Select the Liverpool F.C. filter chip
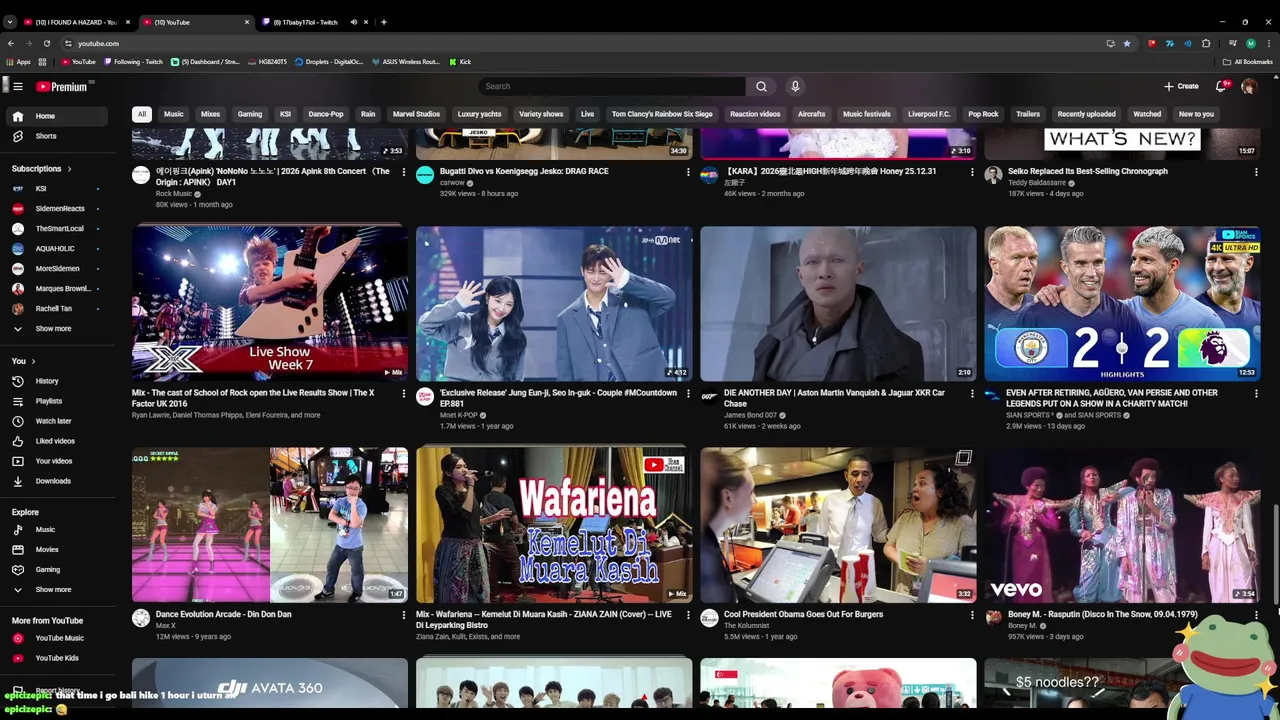1280x720 pixels. click(929, 114)
